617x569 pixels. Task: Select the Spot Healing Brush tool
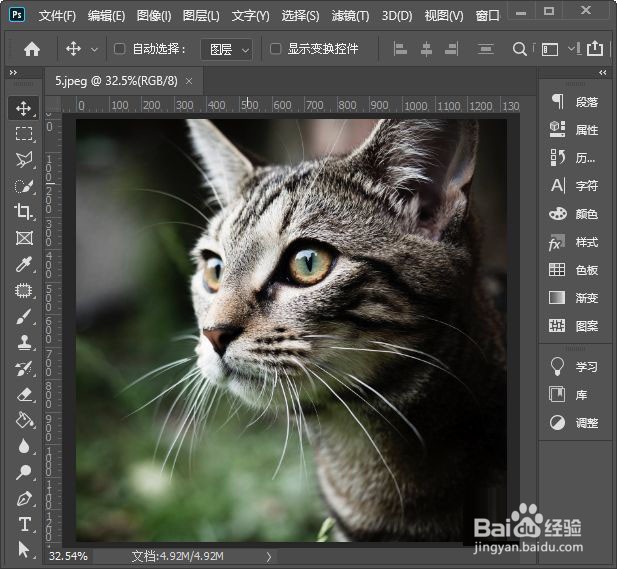pyautogui.click(x=24, y=290)
